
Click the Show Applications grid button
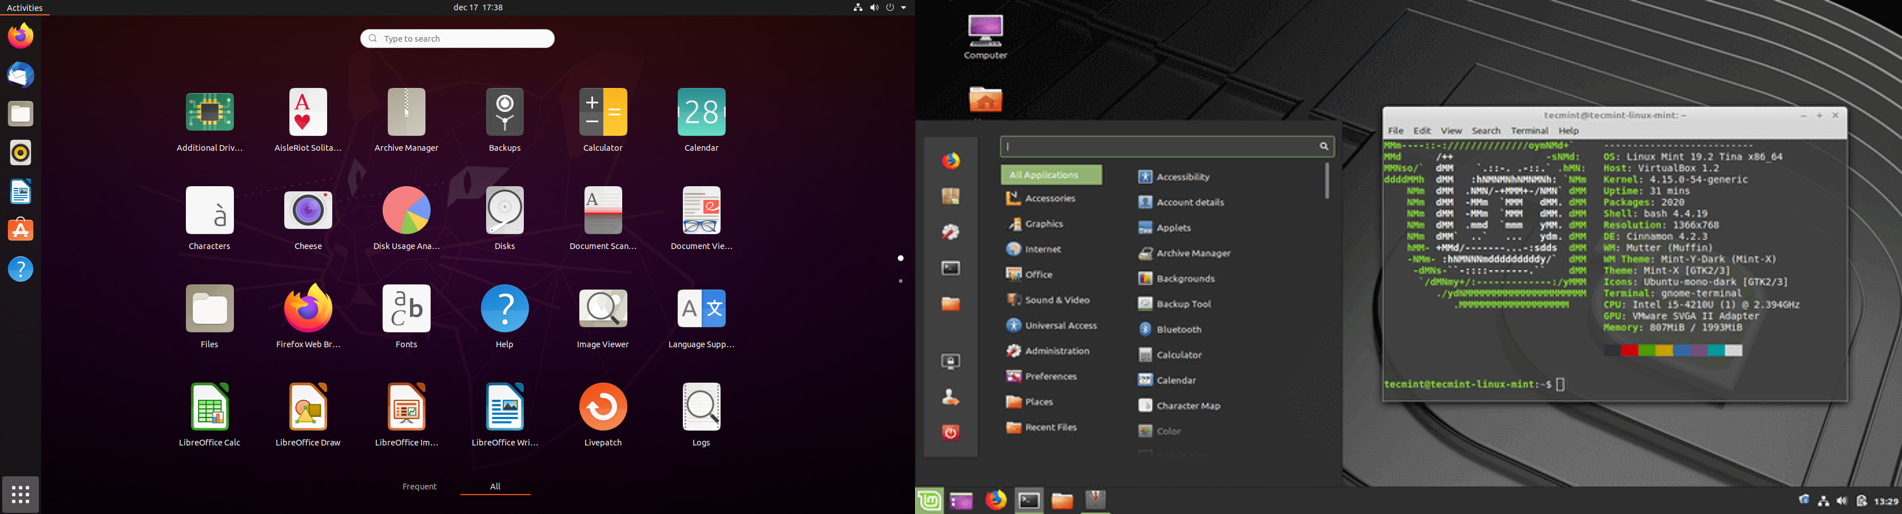tap(20, 494)
